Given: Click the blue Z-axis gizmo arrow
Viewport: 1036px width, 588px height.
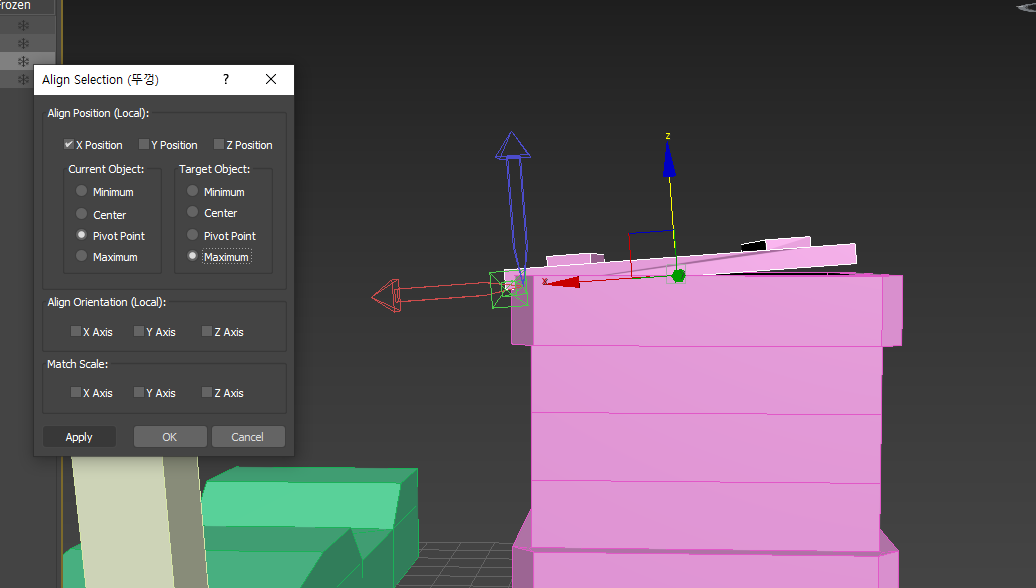Looking at the screenshot, I should pyautogui.click(x=669, y=159).
